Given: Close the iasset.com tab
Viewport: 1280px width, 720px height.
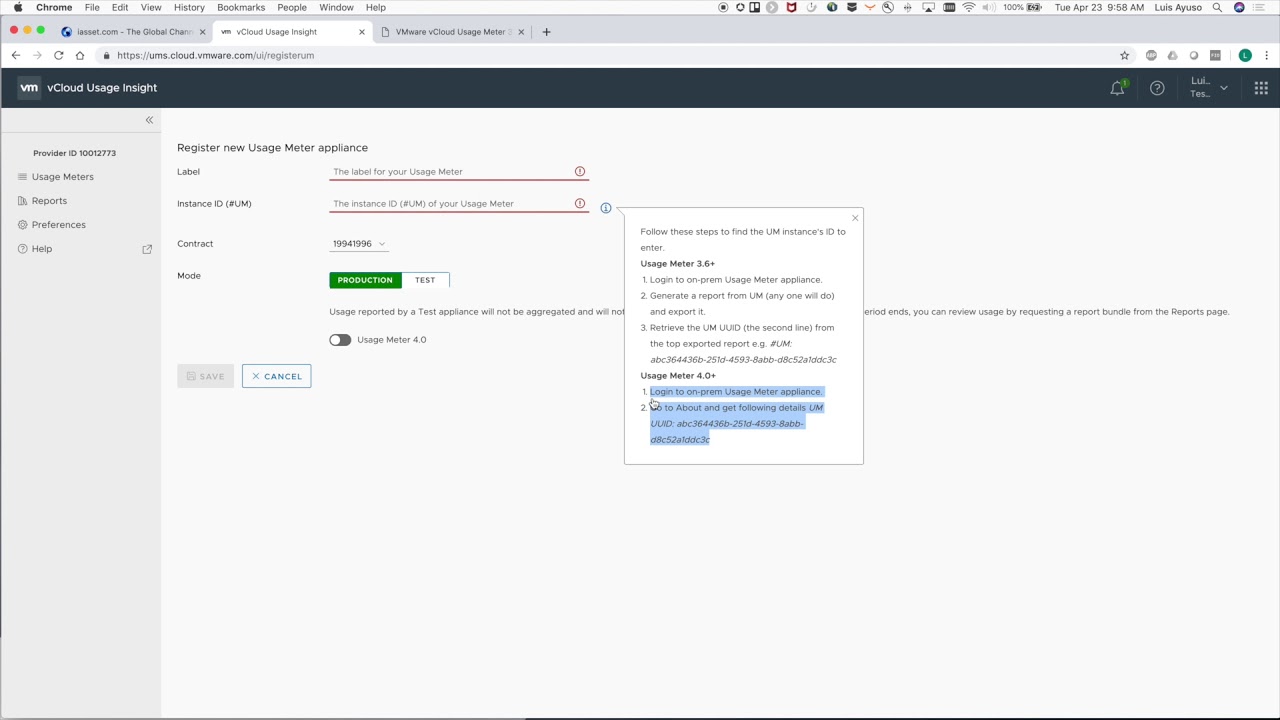Looking at the screenshot, I should click(x=202, y=32).
